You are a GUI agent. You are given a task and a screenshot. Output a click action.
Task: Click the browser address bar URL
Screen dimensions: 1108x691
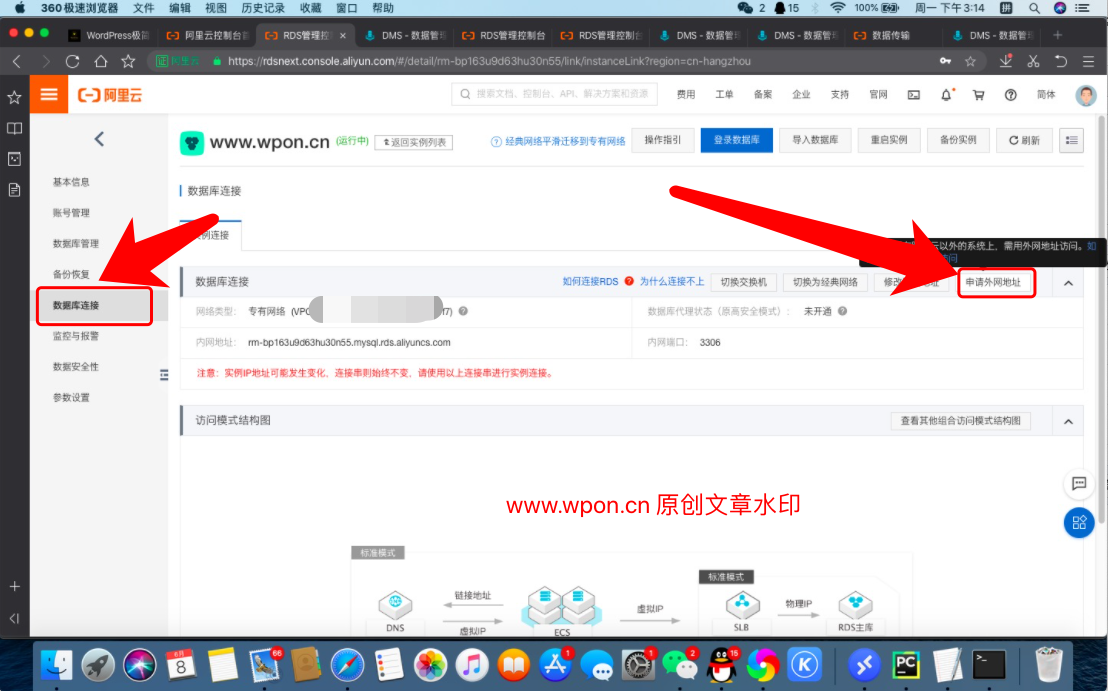[489, 61]
